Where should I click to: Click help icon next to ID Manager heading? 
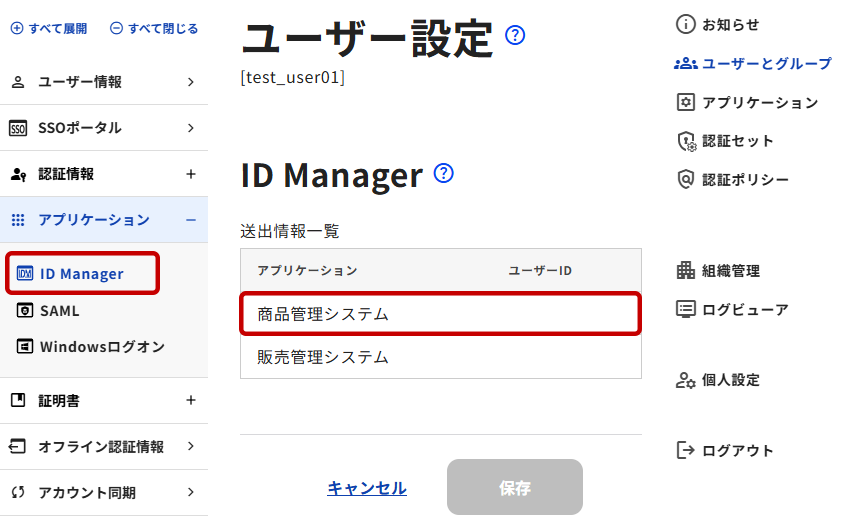tap(444, 173)
